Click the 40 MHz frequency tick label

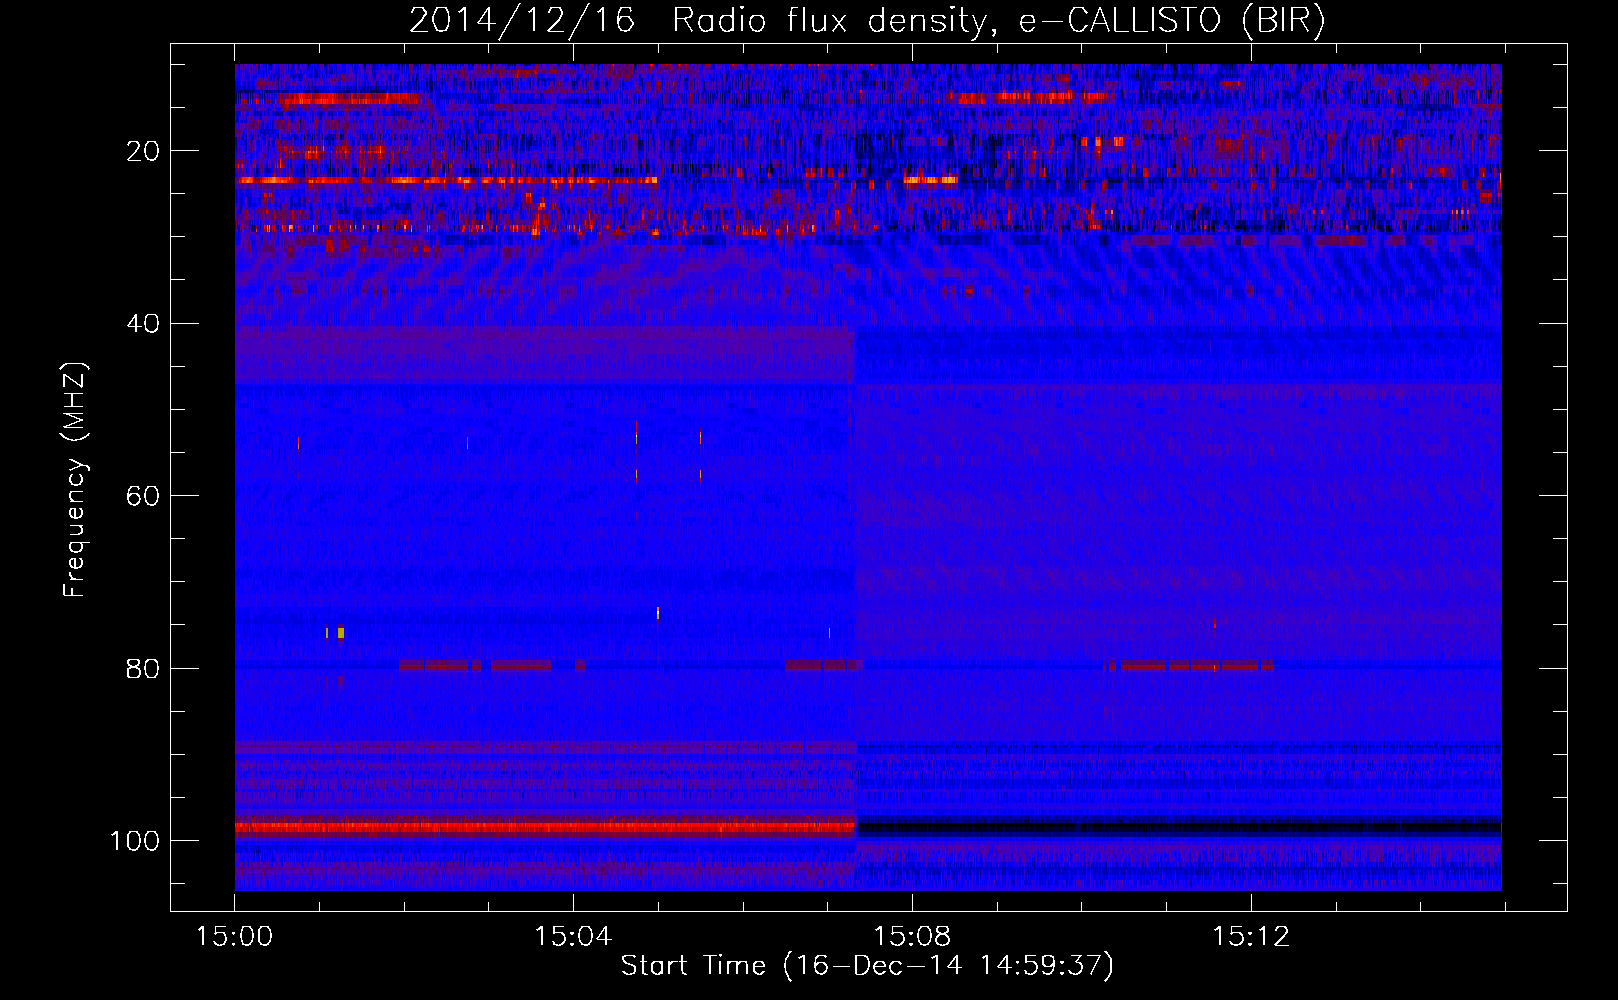143,323
